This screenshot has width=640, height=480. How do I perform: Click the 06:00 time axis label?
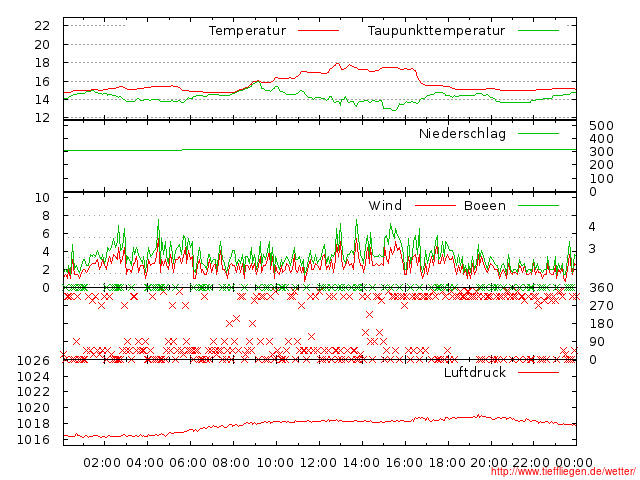pos(188,463)
